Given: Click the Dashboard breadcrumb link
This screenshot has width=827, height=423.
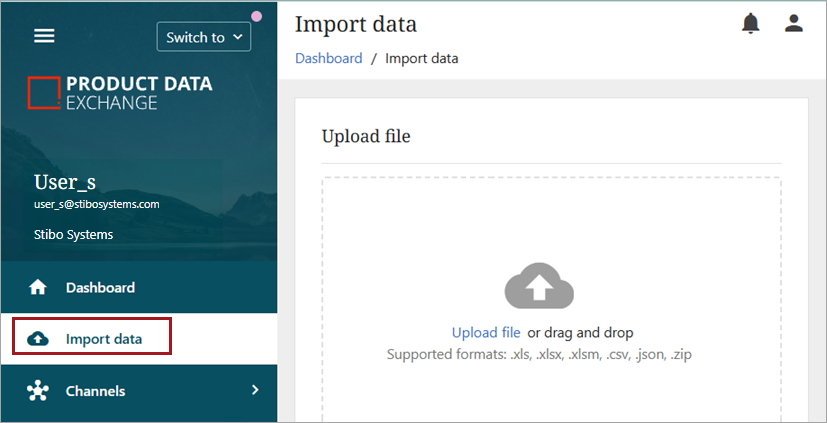Looking at the screenshot, I should pyautogui.click(x=328, y=58).
